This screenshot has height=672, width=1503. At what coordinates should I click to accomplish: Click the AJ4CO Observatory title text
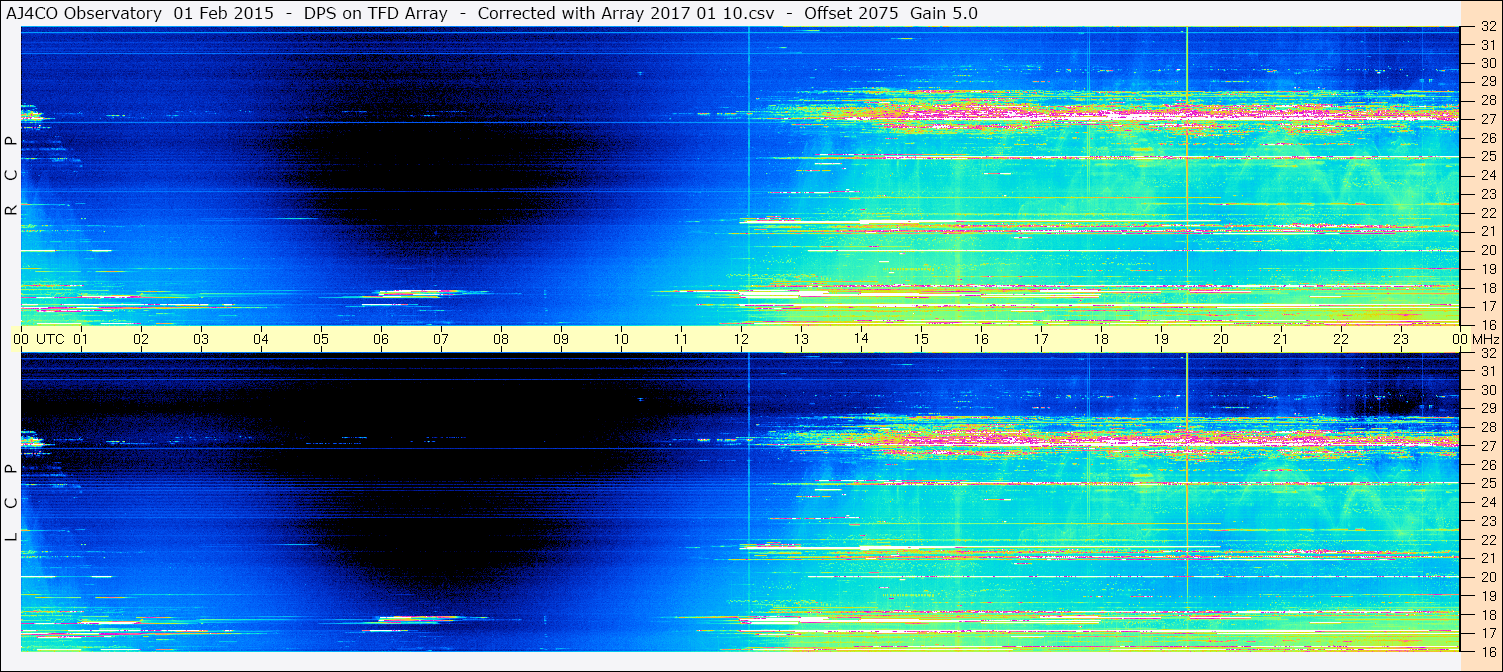[x=85, y=13]
